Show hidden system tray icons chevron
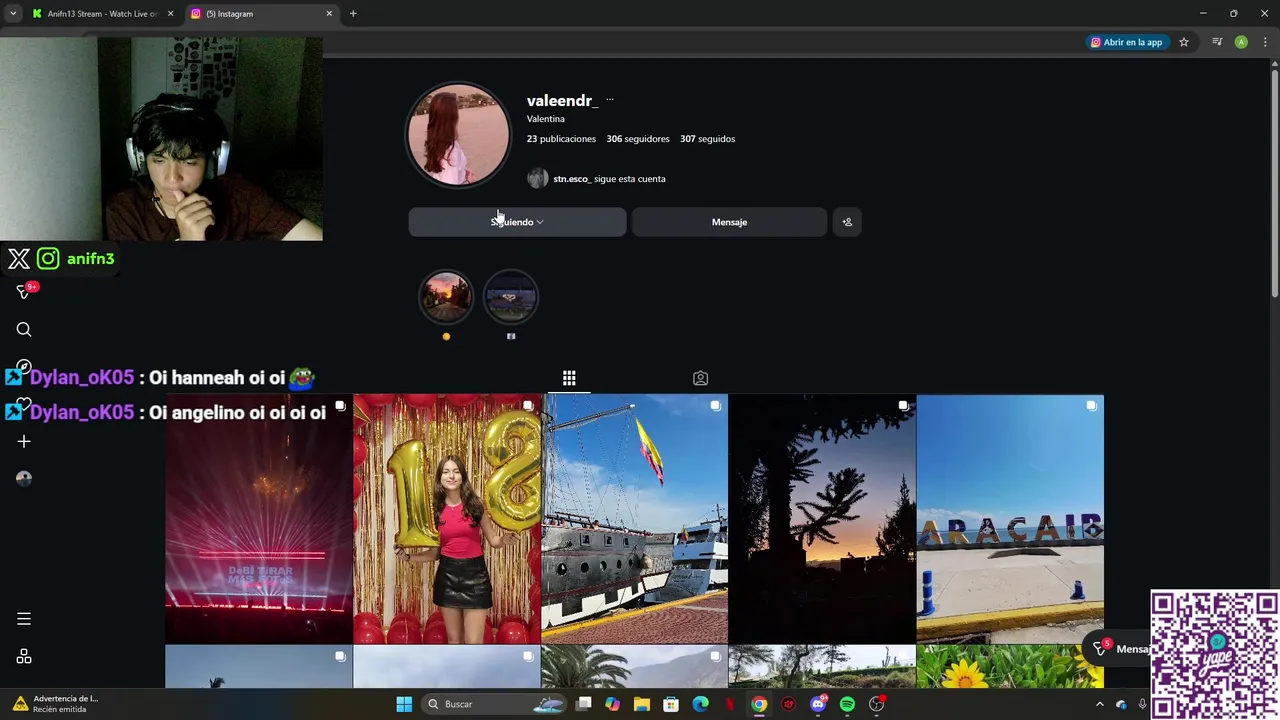1280x720 pixels. pyautogui.click(x=1100, y=704)
